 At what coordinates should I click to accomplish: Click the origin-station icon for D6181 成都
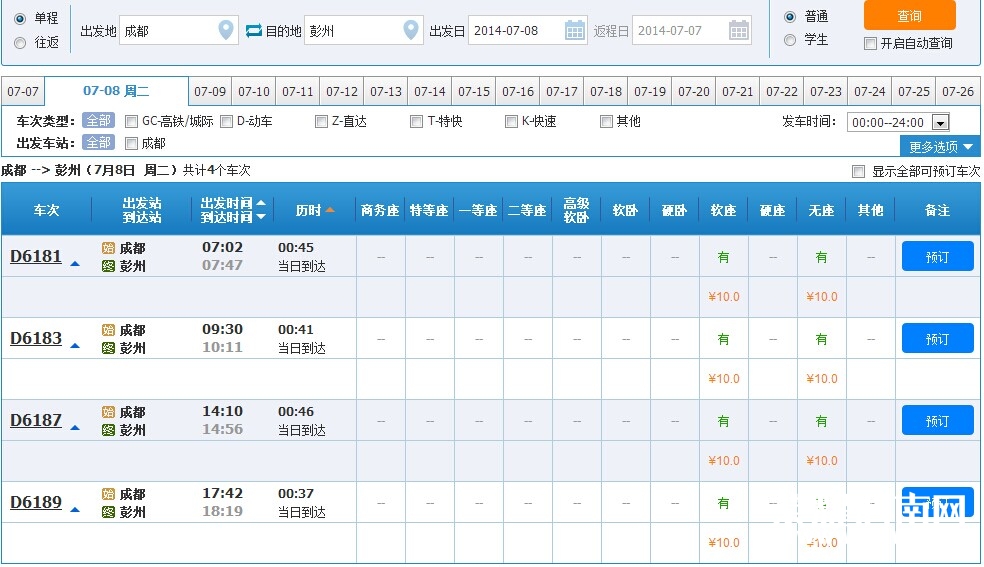(x=108, y=248)
